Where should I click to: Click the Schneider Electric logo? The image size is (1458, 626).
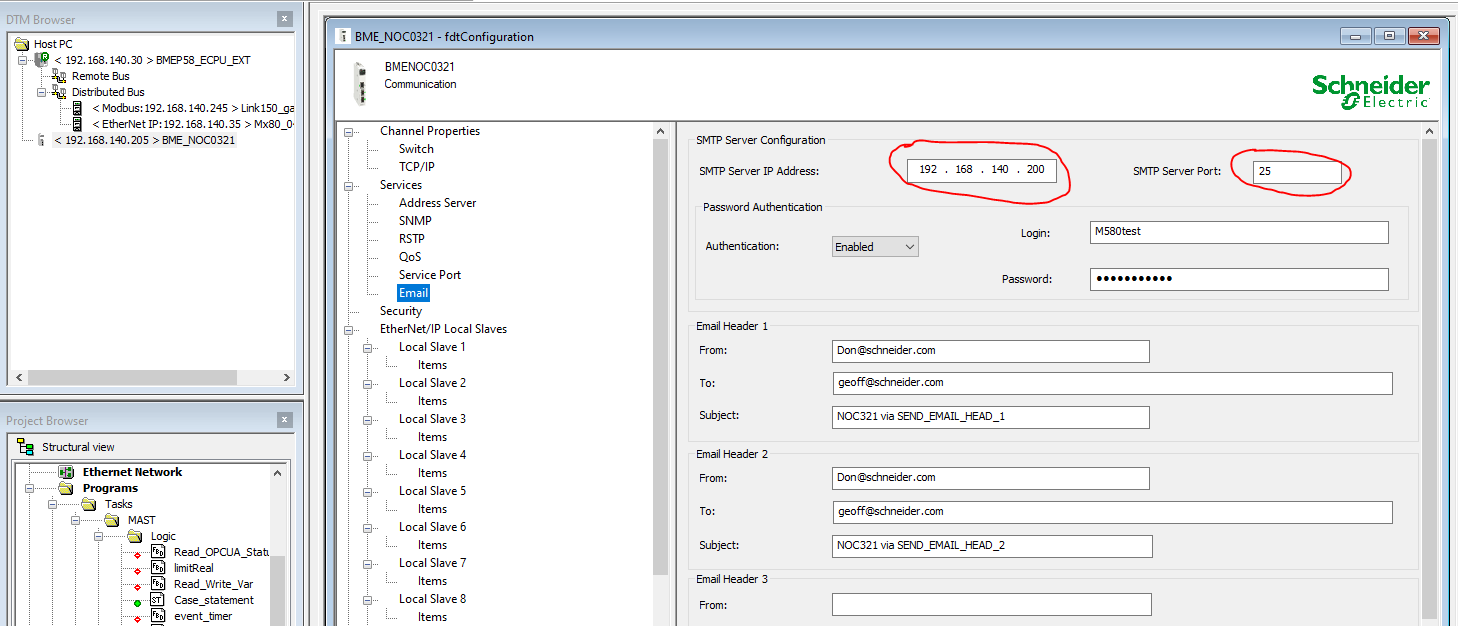tap(1371, 90)
